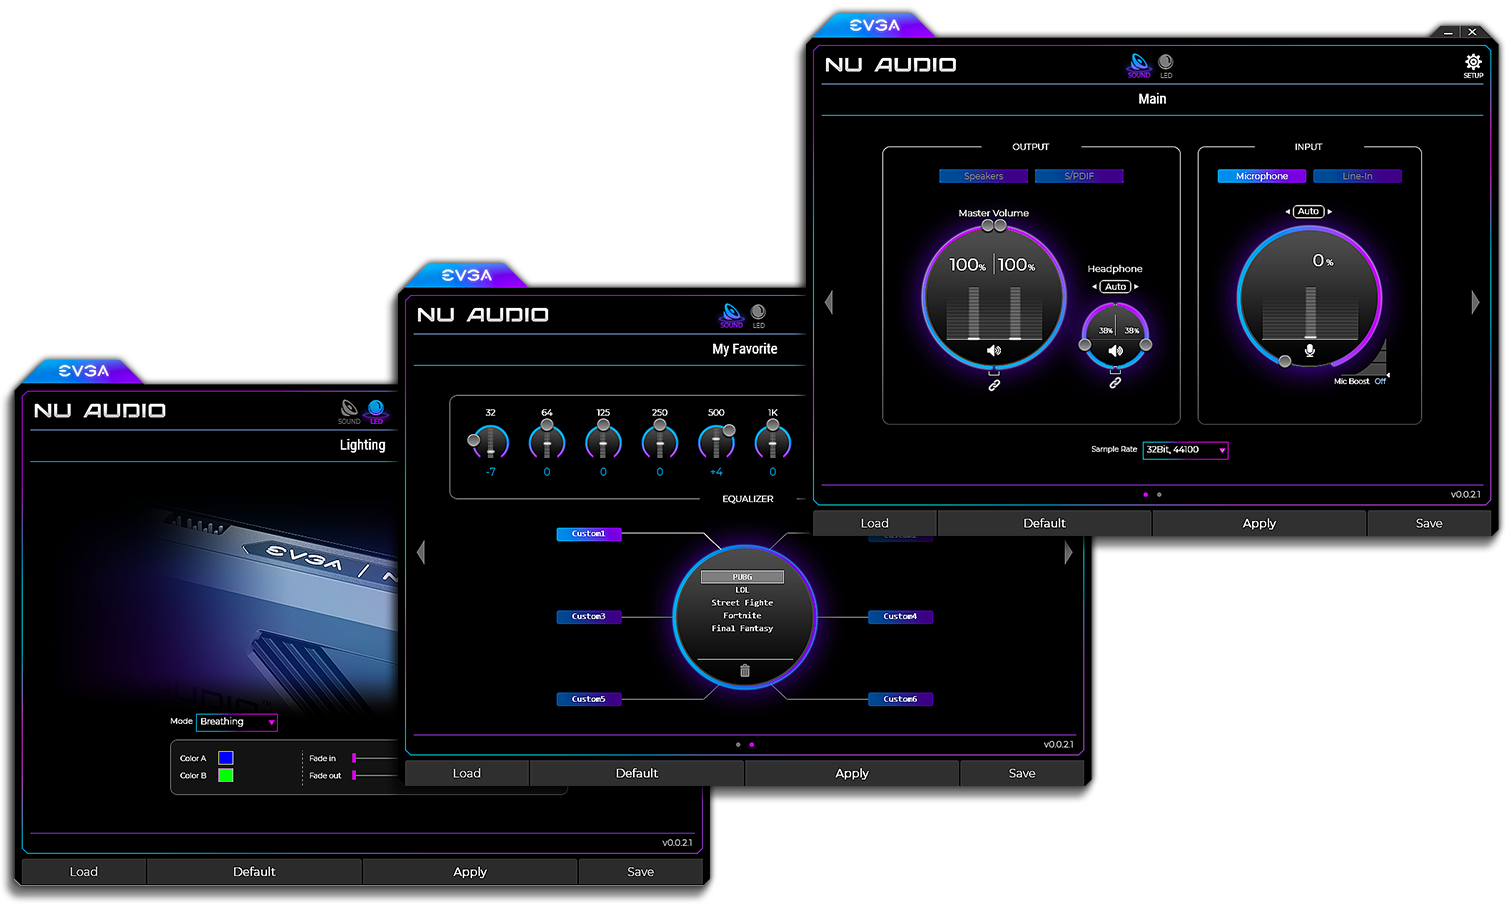The image size is (1511, 913).
Task: Click Load in Lighting window
Action: coord(84,872)
